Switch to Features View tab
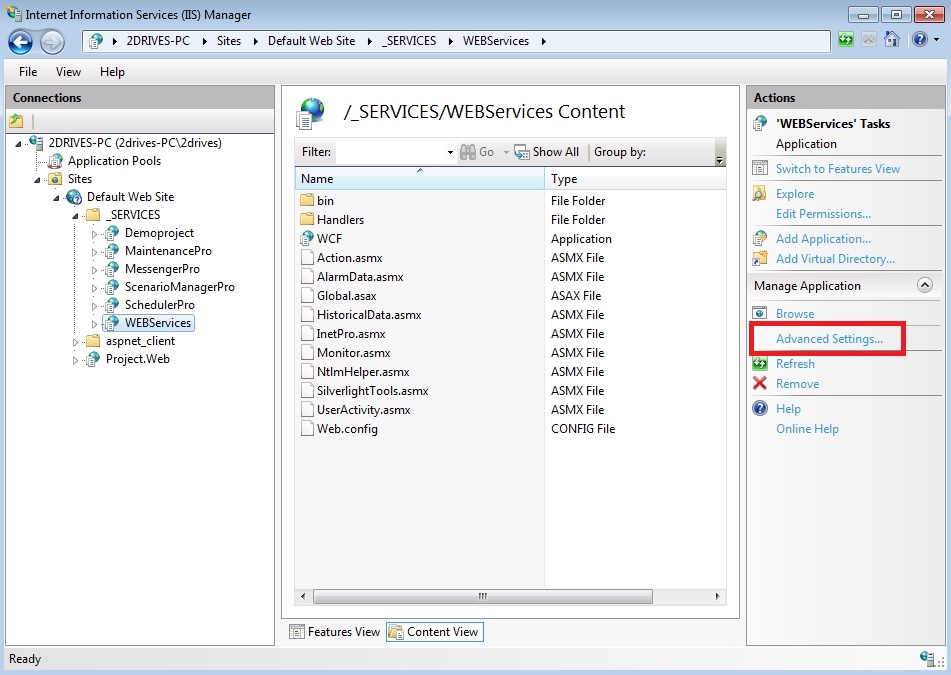 point(335,632)
